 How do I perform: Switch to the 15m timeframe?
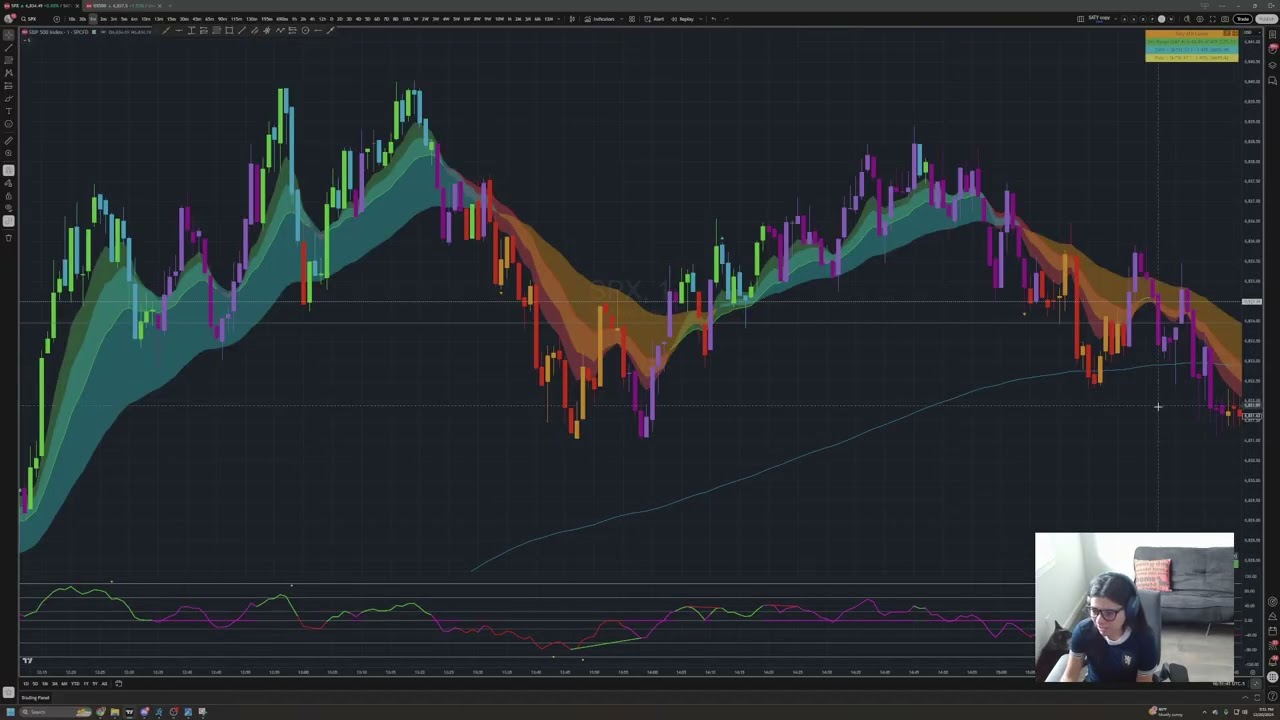click(x=171, y=19)
